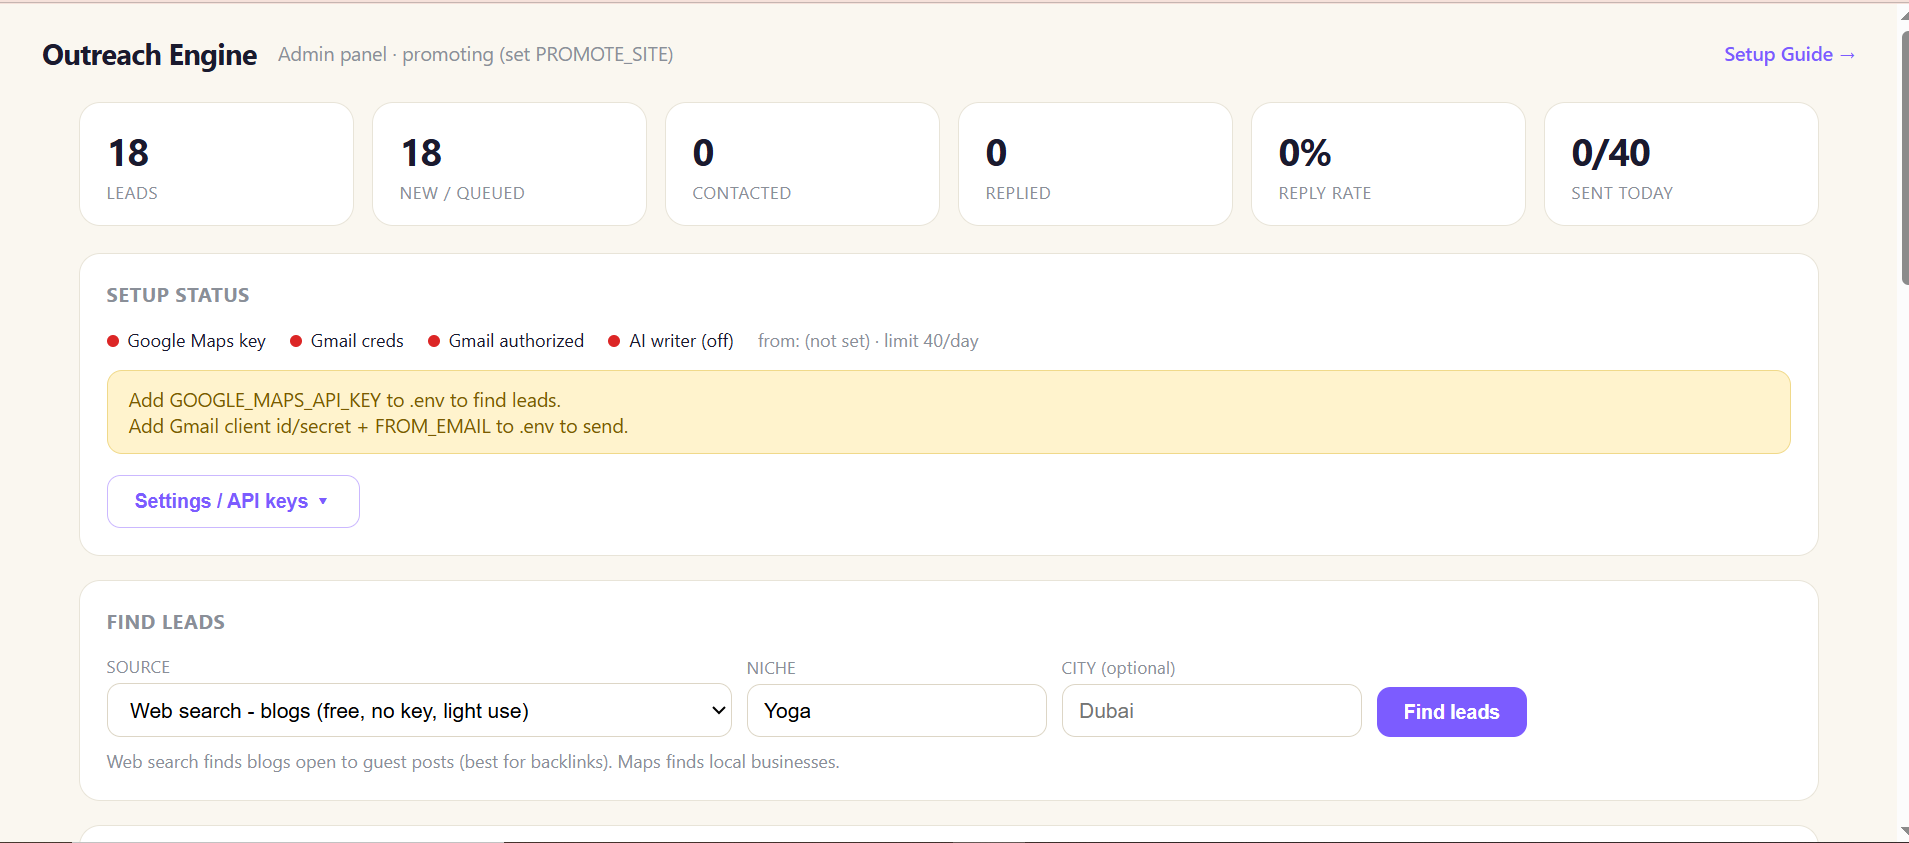Viewport: 1909px width, 843px height.
Task: Click the 'from: (not set) · limit 40/day' text
Action: click(x=868, y=341)
